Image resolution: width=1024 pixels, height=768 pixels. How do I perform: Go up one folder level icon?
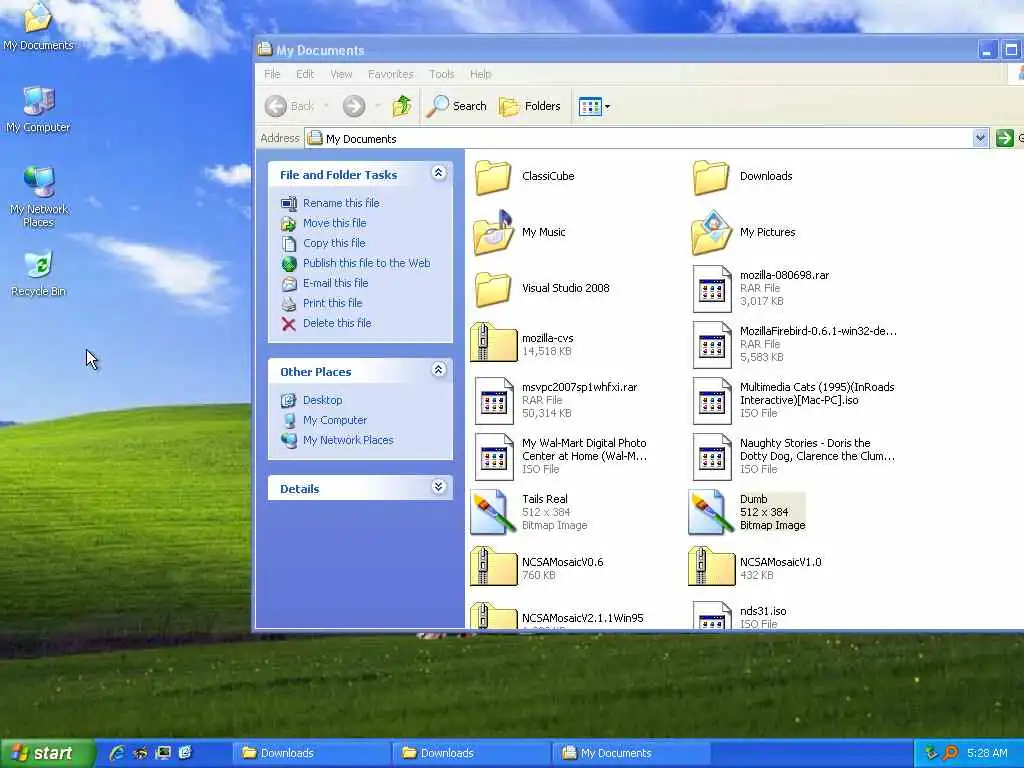402,106
